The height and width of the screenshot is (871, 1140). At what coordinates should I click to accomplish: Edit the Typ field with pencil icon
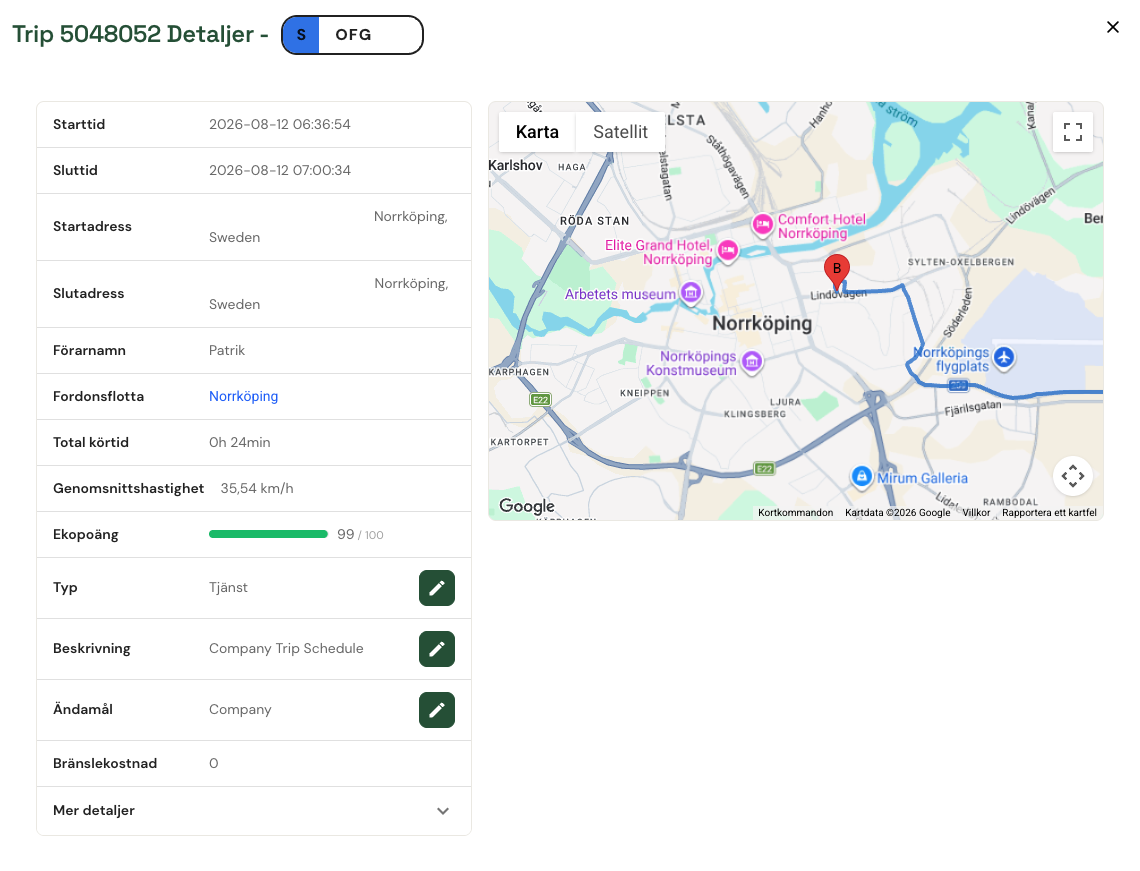coord(436,588)
